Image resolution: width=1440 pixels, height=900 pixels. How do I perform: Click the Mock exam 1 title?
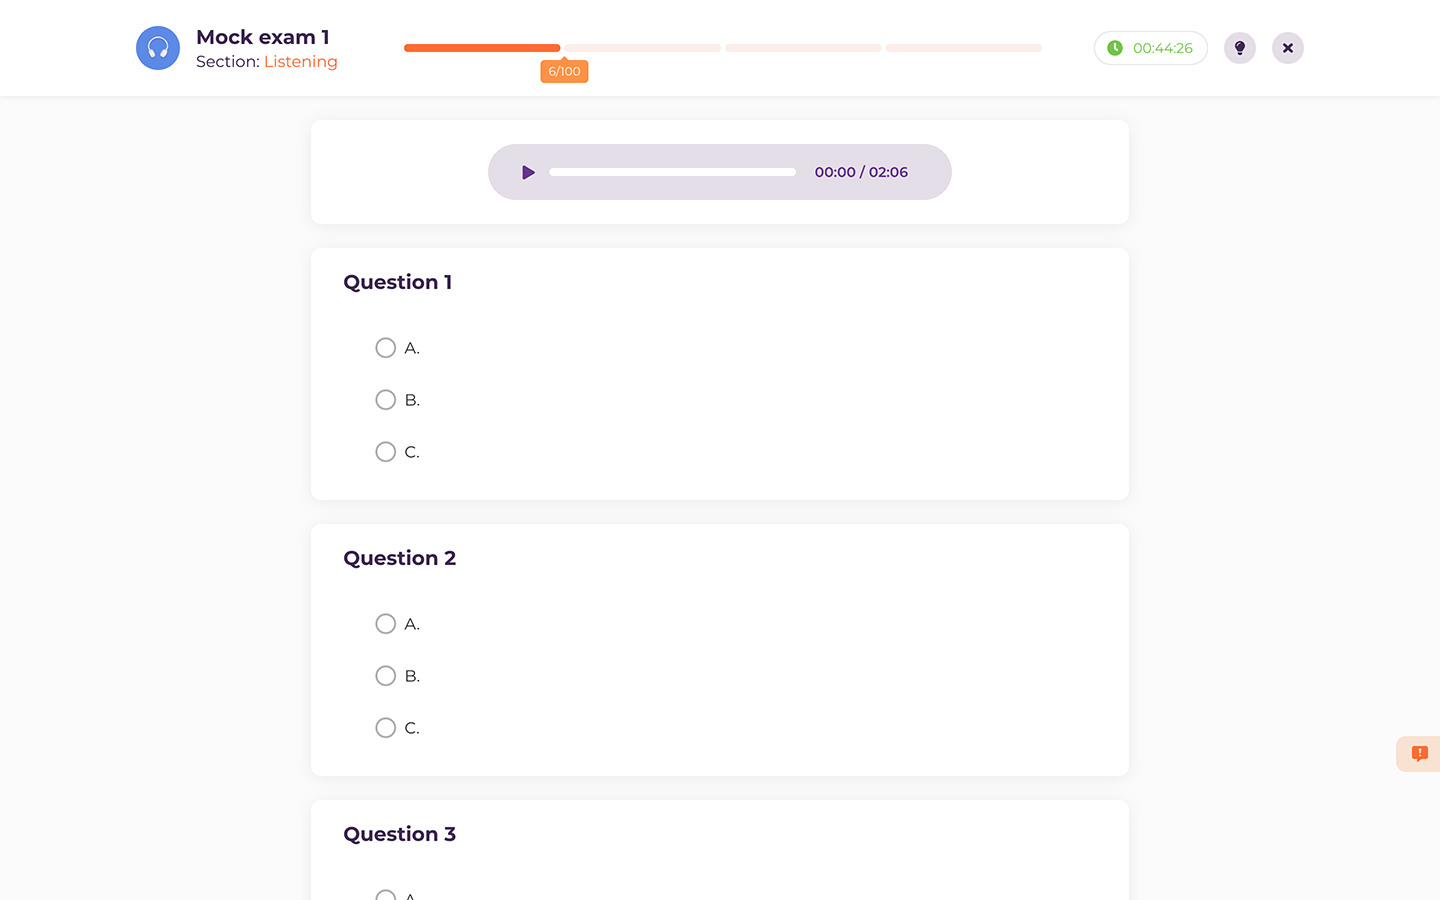262,36
